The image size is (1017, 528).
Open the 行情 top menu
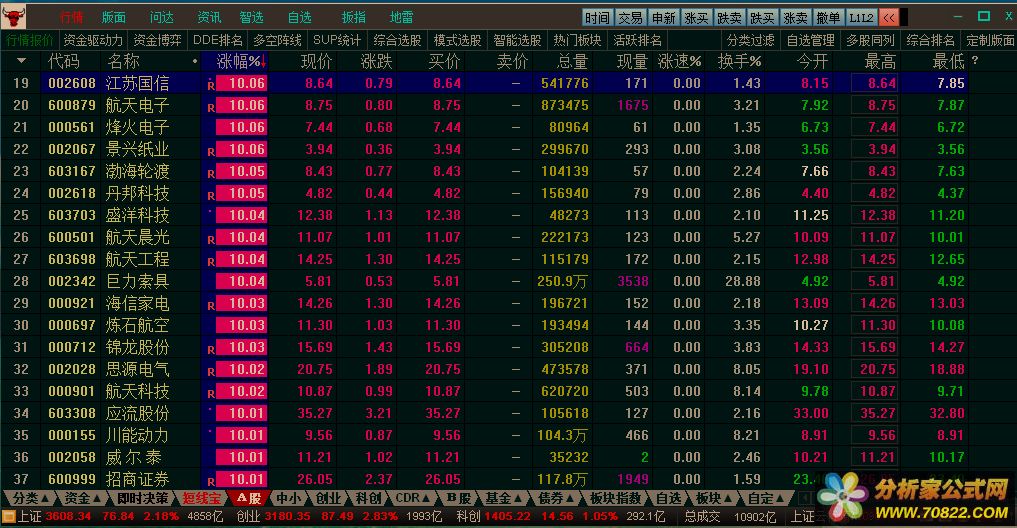tap(71, 18)
